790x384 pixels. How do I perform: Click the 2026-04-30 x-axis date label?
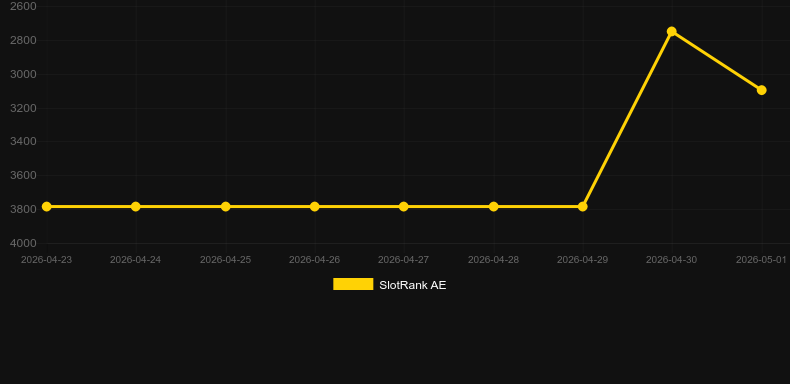(x=672, y=260)
